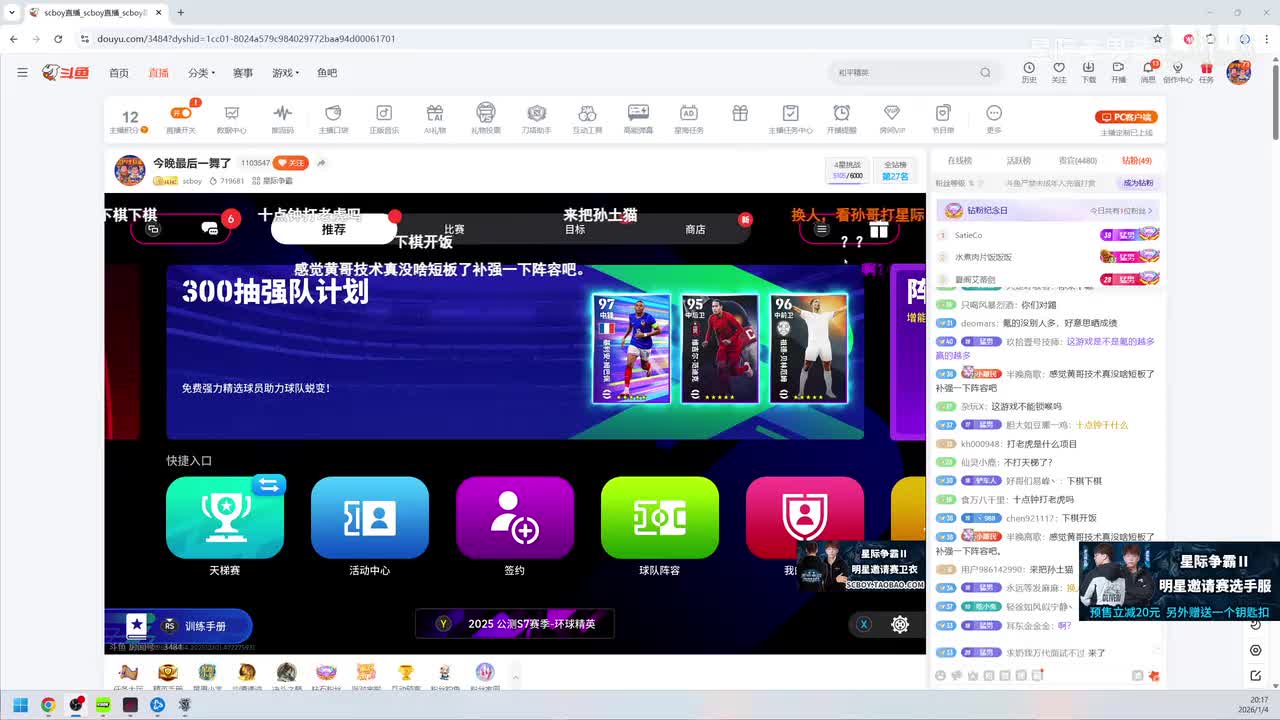Switch to the 贵宾(4480) tab

click(1078, 160)
